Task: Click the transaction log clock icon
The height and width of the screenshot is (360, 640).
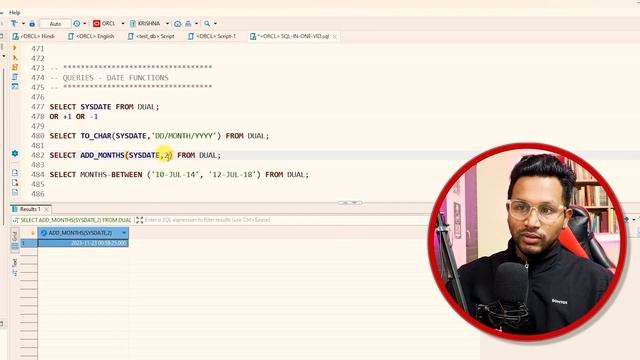Action: [x=77, y=24]
